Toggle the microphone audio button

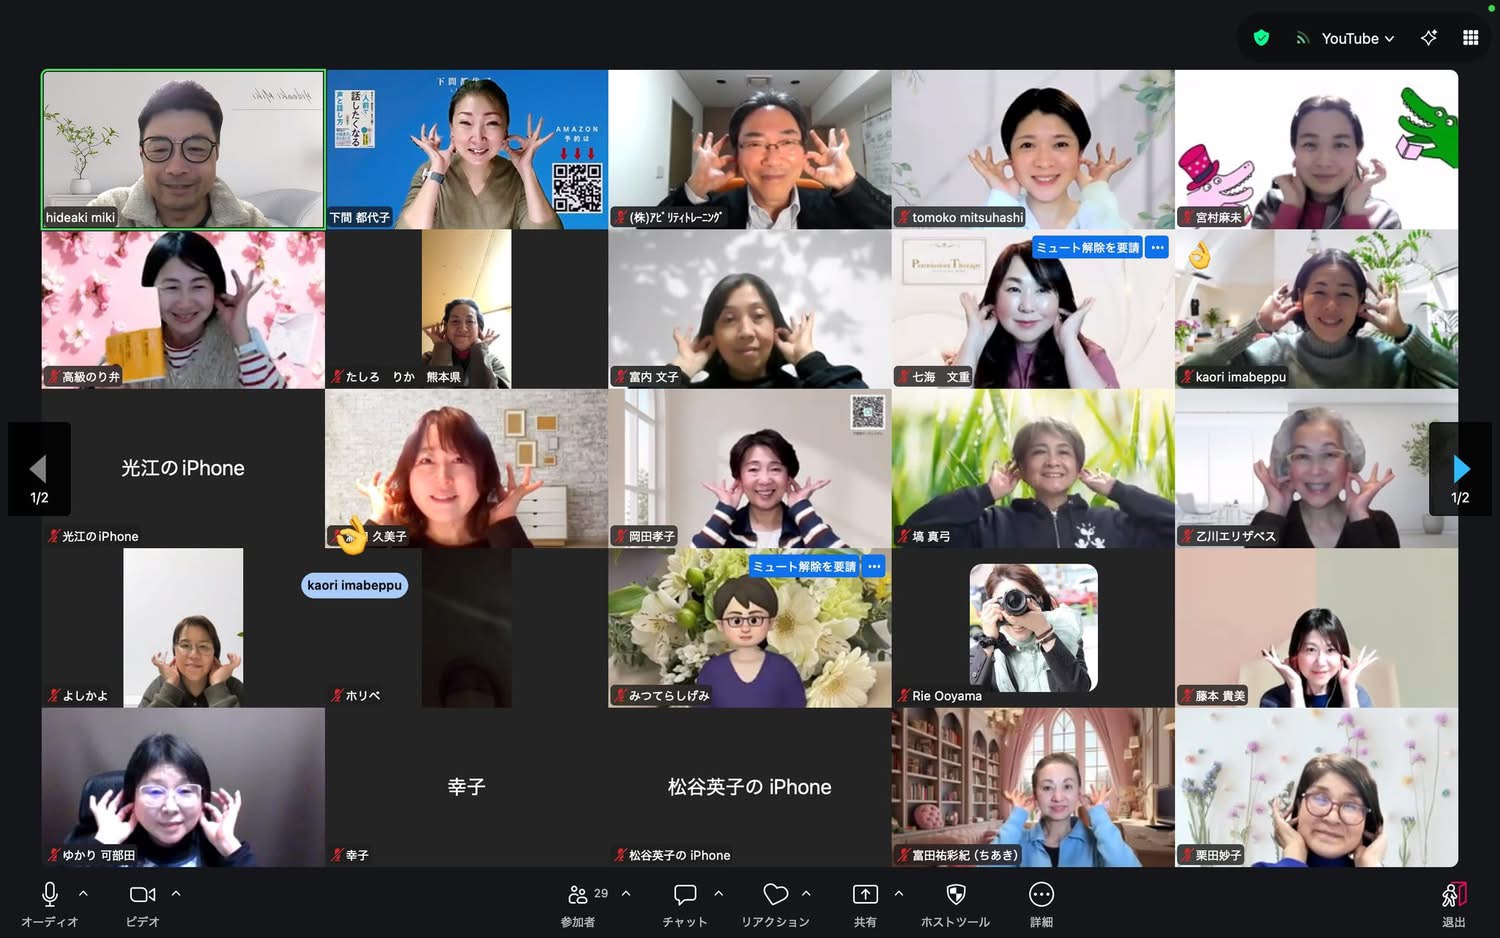coord(49,894)
